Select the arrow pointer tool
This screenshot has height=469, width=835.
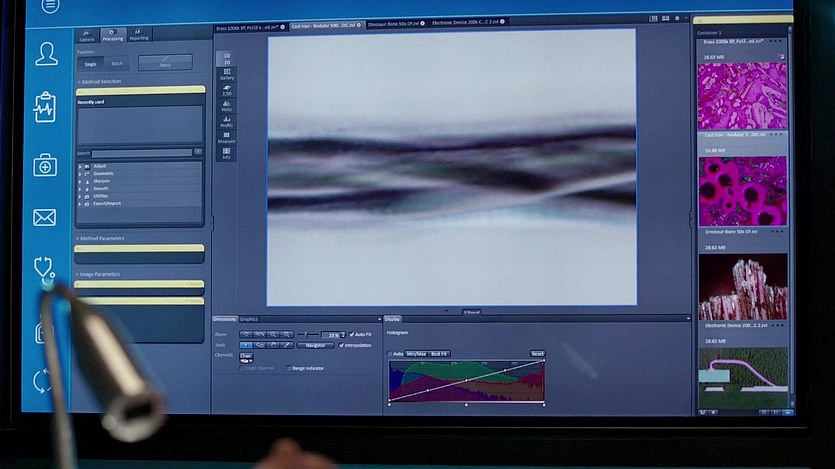247,345
